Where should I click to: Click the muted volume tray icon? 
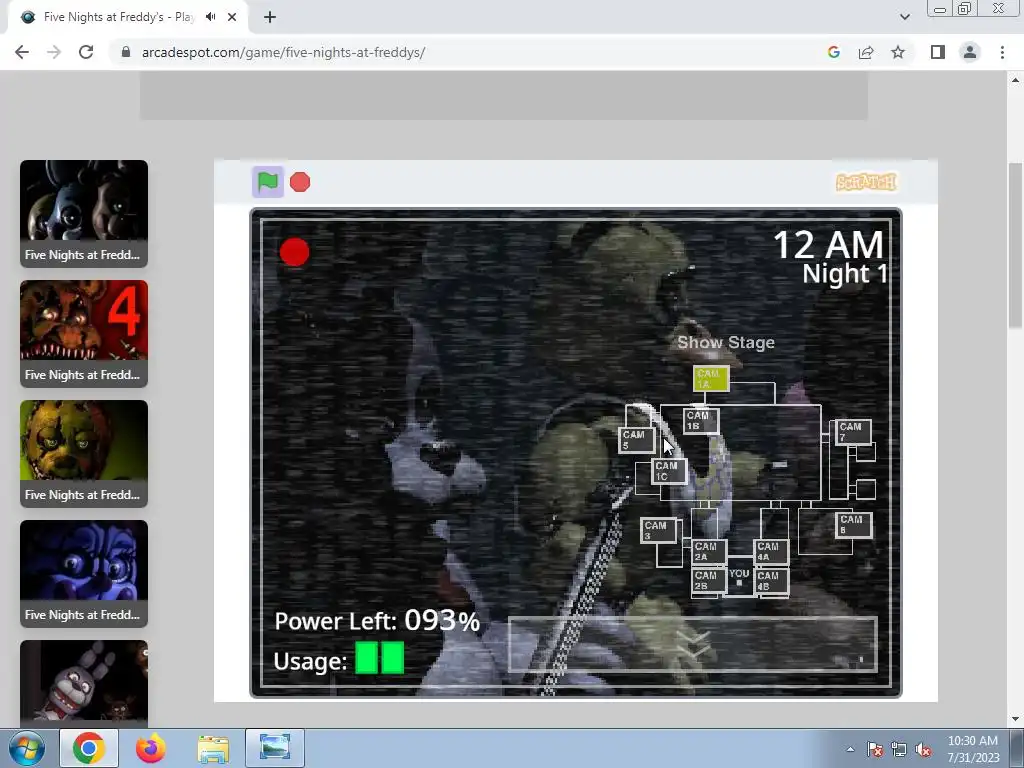(923, 749)
